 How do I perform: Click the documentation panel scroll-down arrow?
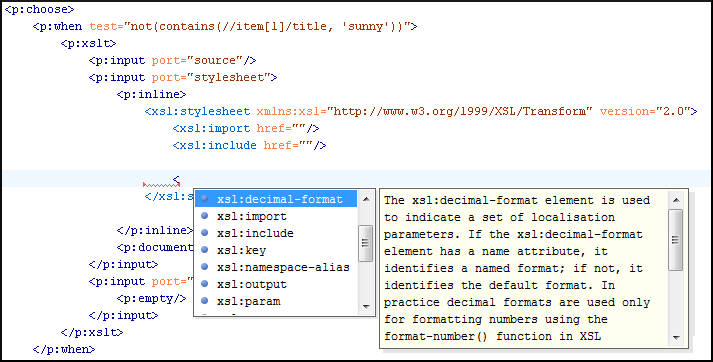(x=676, y=337)
